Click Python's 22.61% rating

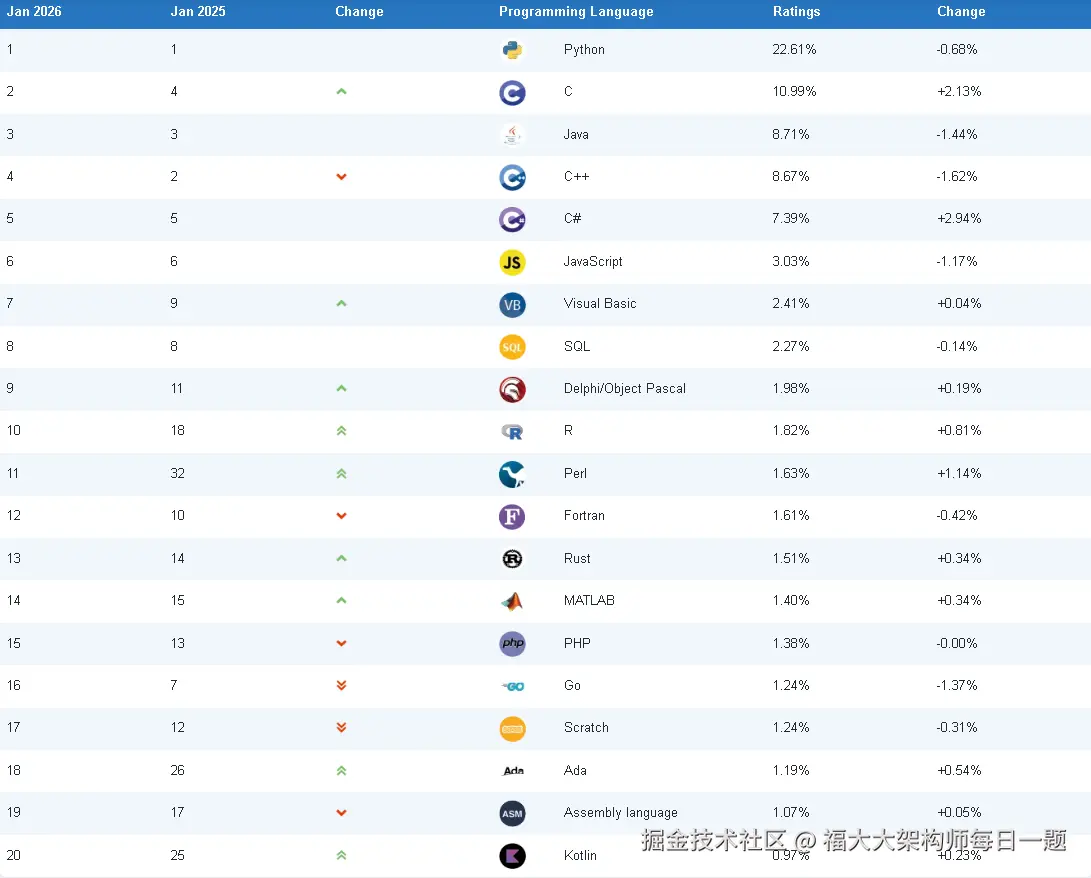click(794, 49)
